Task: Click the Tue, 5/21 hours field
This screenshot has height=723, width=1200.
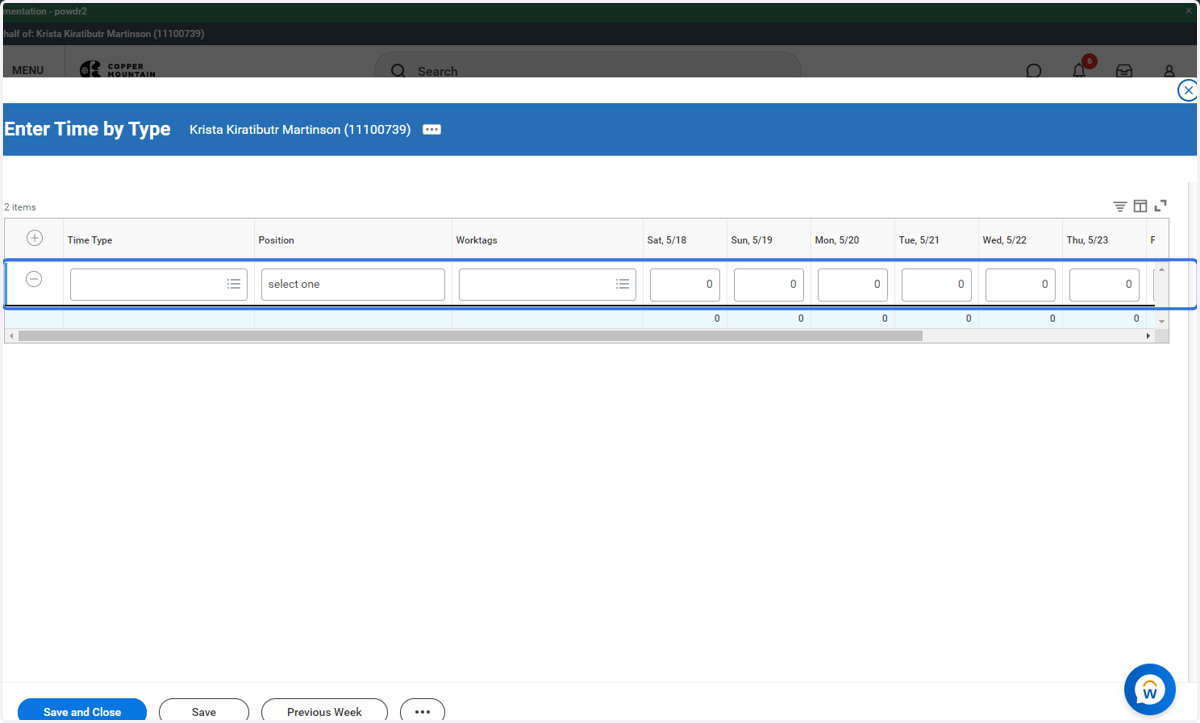Action: (x=937, y=284)
